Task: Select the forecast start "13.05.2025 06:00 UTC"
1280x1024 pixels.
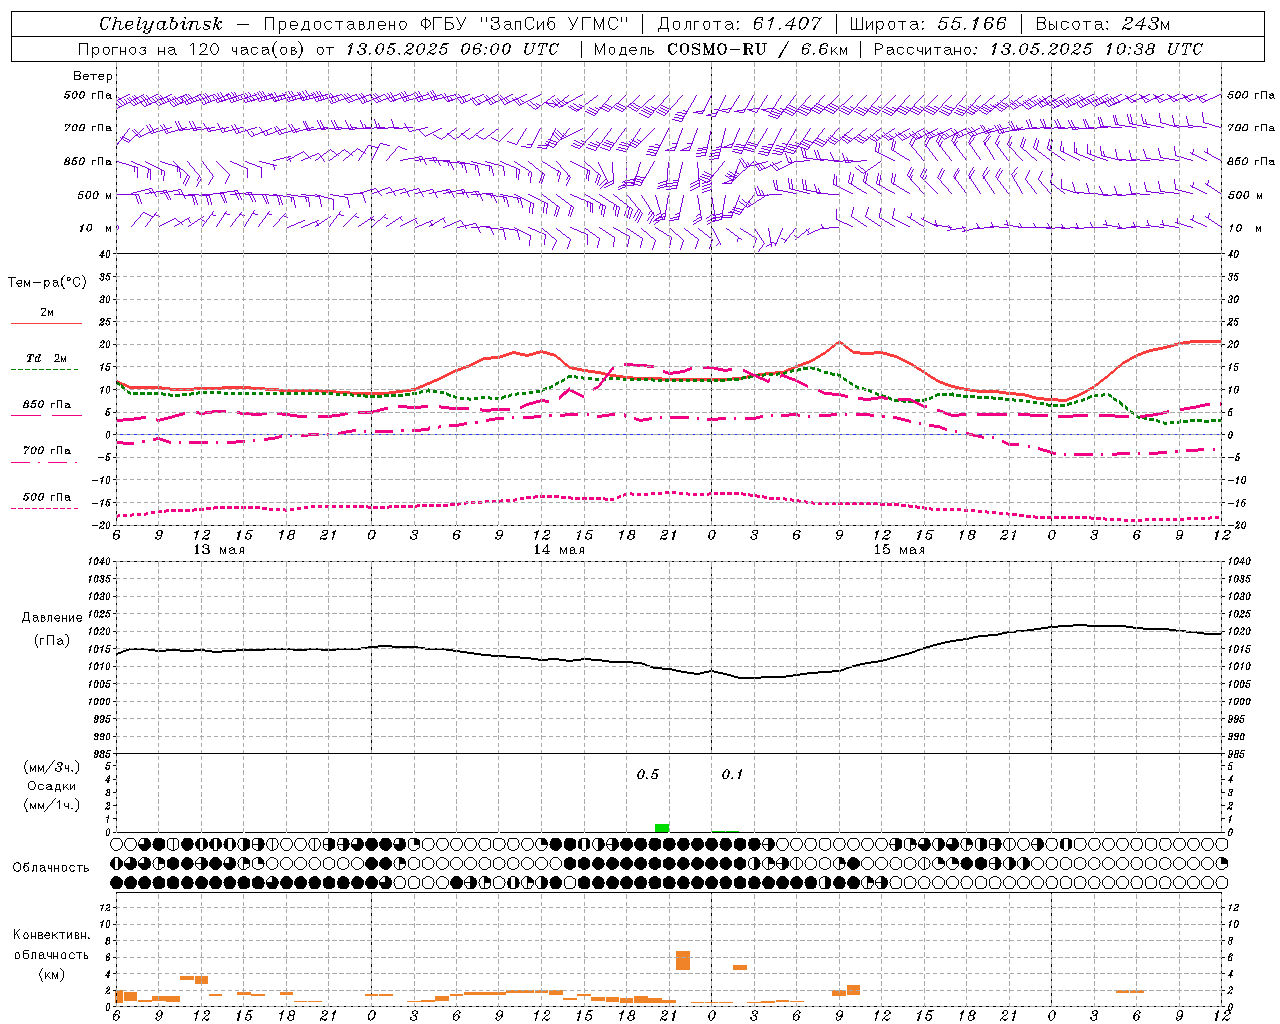Action: (x=452, y=49)
